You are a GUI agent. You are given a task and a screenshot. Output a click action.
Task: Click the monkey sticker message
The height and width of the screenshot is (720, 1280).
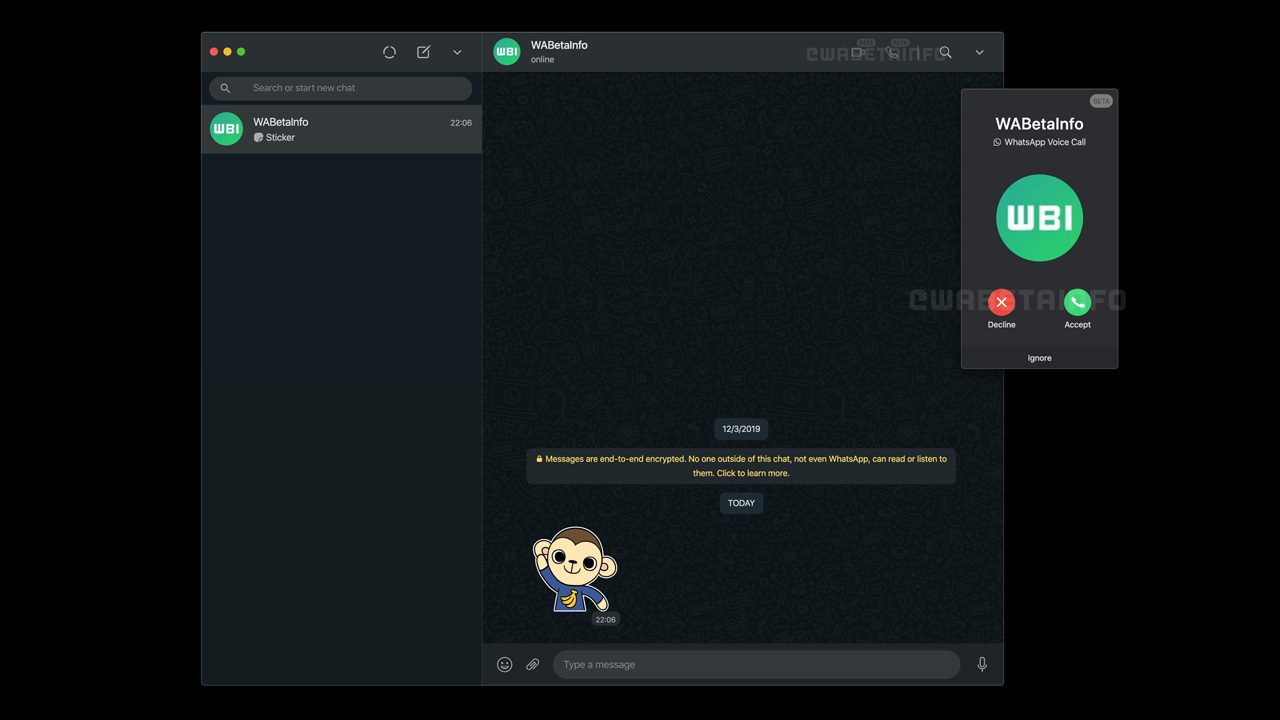click(x=573, y=570)
